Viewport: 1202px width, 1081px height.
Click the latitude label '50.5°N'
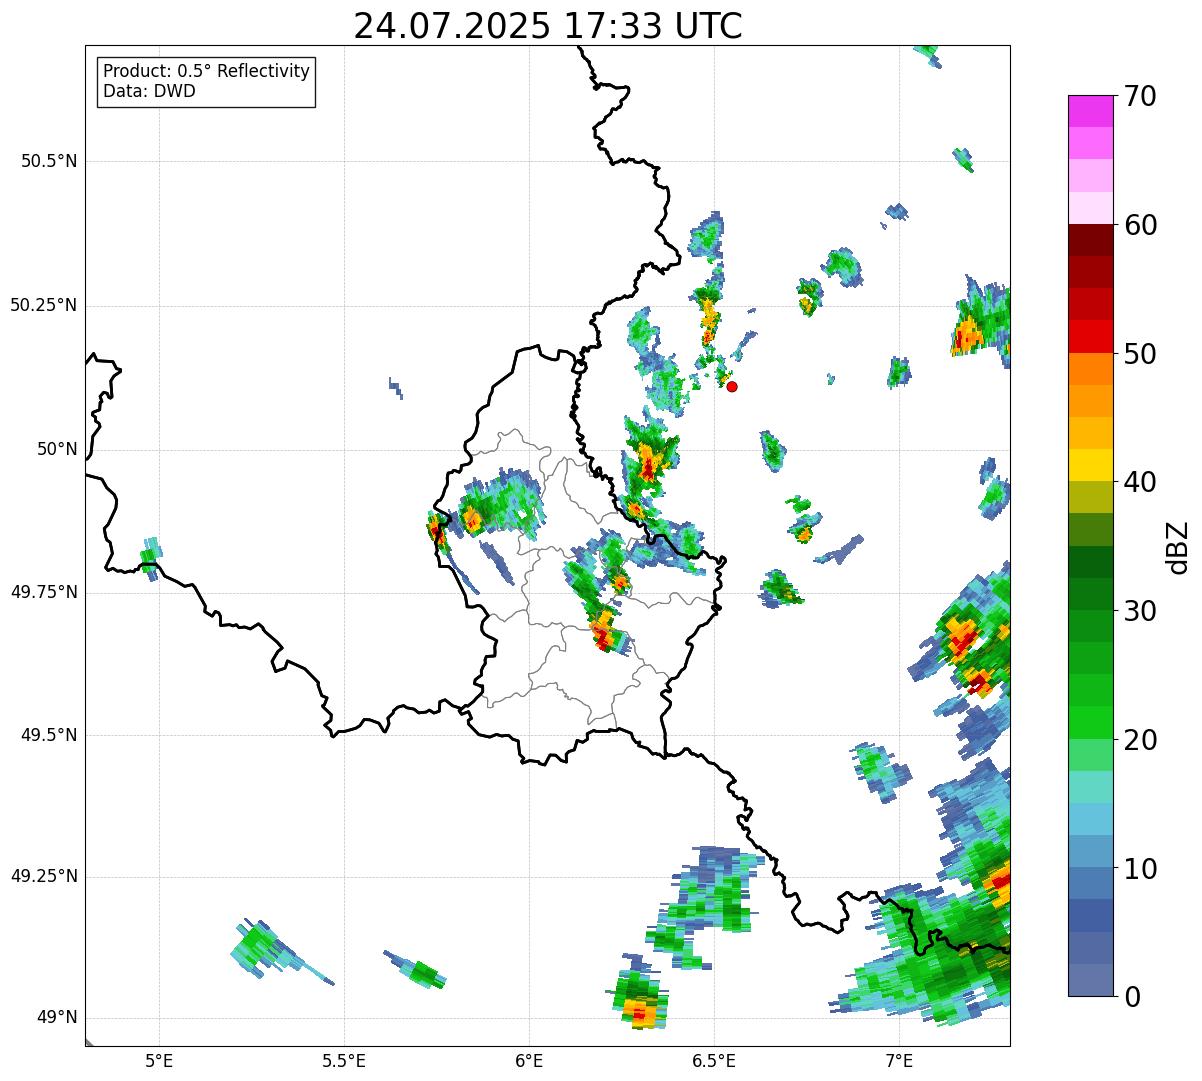49,161
